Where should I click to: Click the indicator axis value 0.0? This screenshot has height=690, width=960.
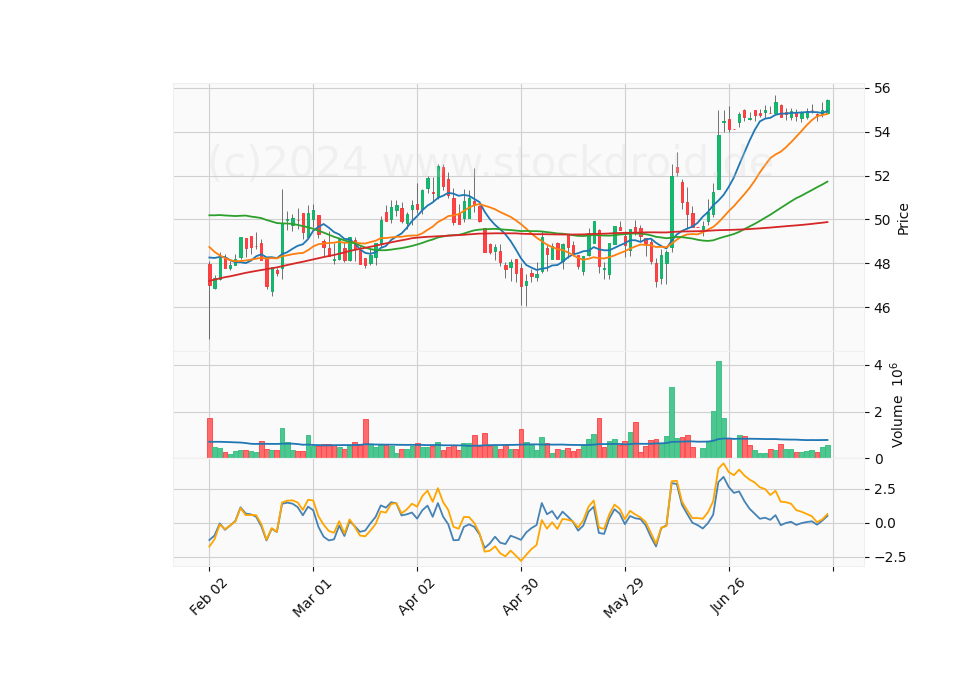[885, 523]
